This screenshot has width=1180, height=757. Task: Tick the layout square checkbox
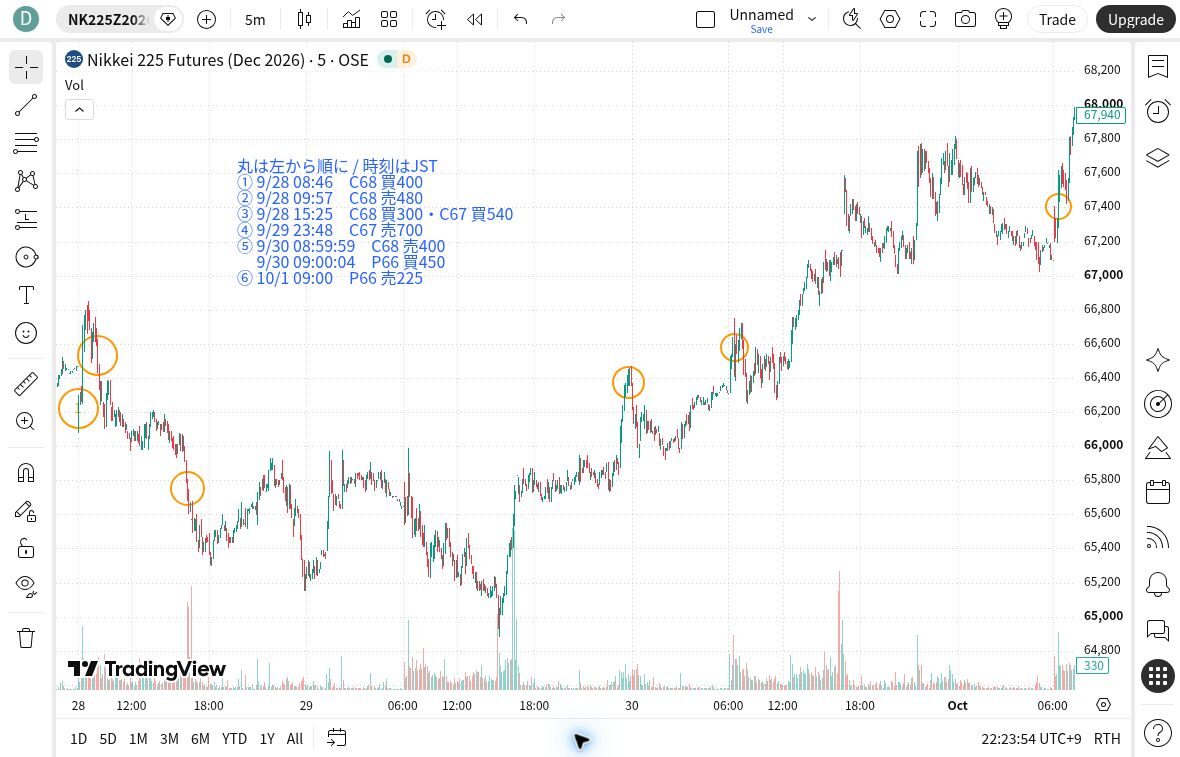pyautogui.click(x=705, y=20)
